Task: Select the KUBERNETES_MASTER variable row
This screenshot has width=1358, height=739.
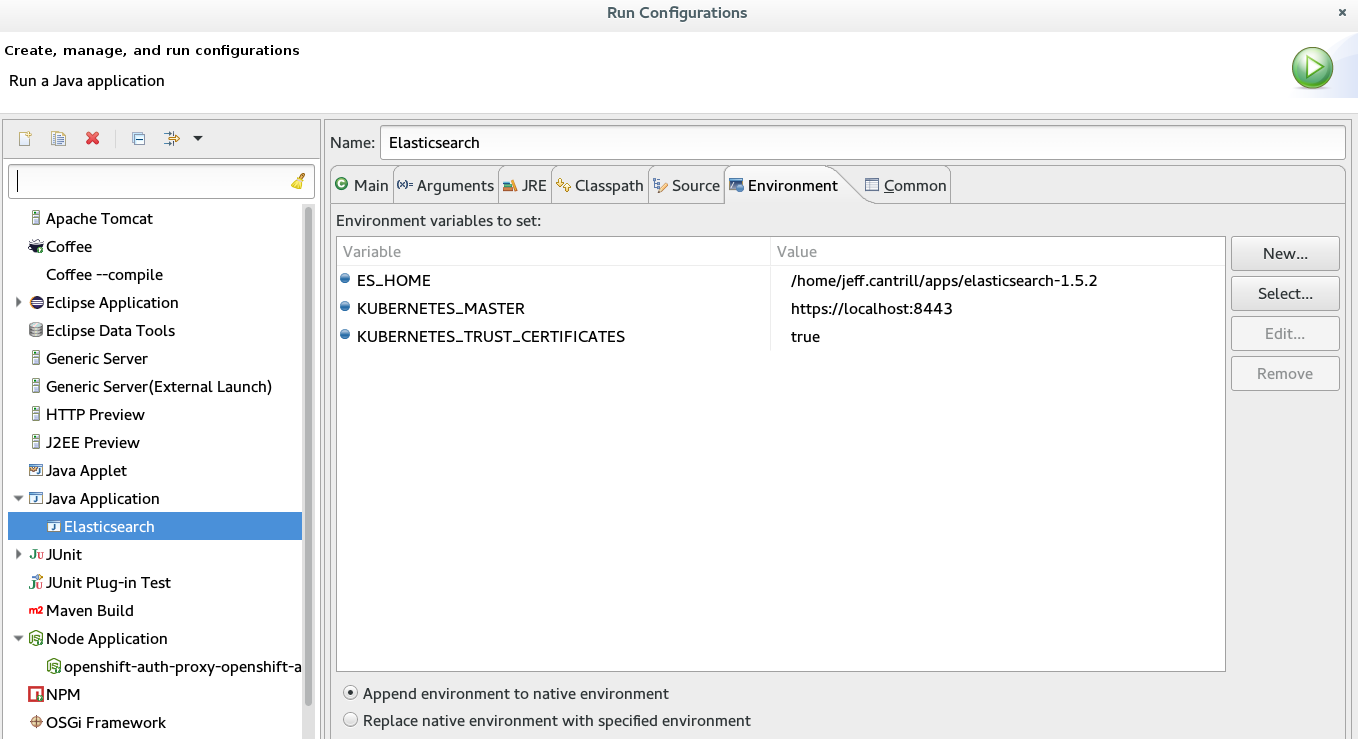Action: [780, 308]
